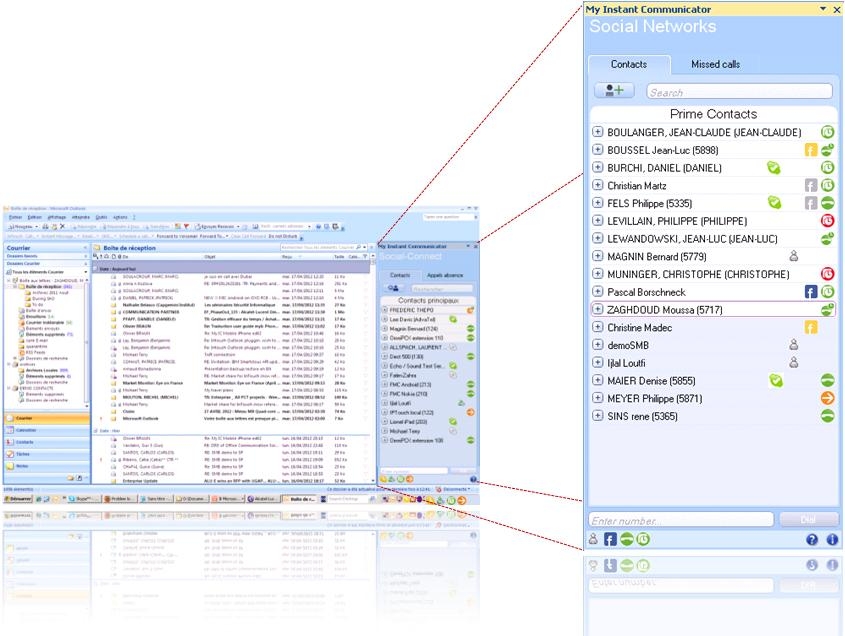Open the dropdown arrow in the enlarged My Instant Communicator title bar
This screenshot has height=636, width=845.
823,9
